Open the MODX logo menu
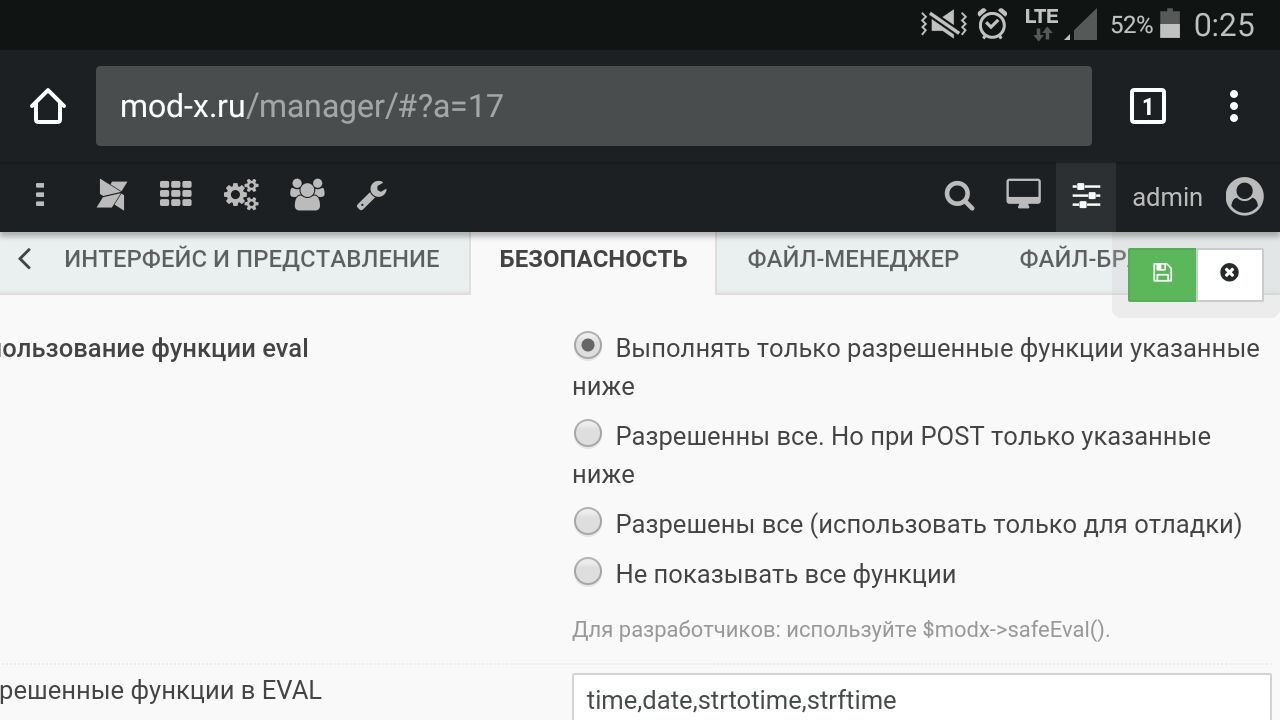 (111, 195)
